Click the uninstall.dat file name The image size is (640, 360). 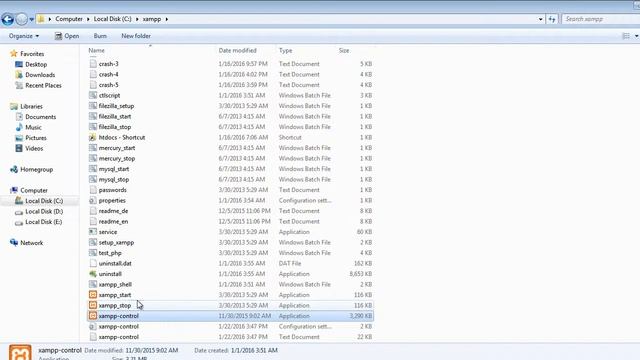pyautogui.click(x=115, y=264)
